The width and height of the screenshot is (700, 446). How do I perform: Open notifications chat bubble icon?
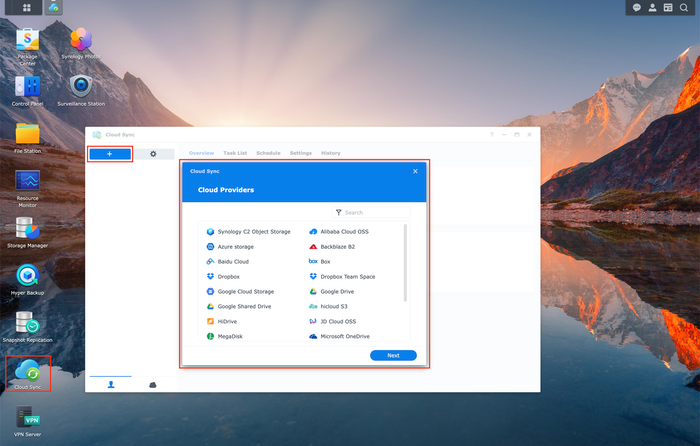coord(637,8)
